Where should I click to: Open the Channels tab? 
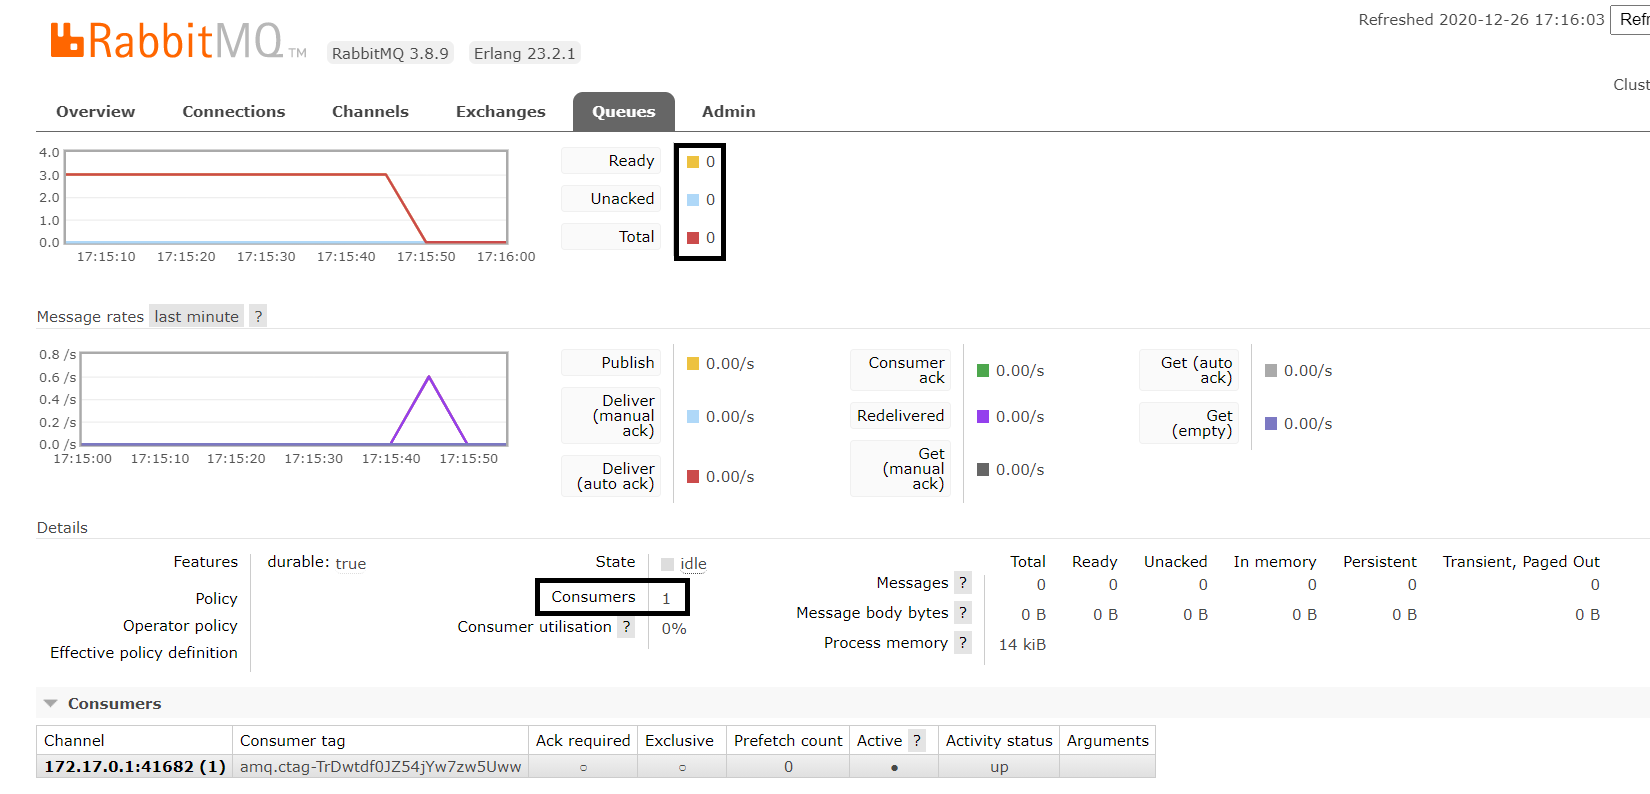[370, 111]
